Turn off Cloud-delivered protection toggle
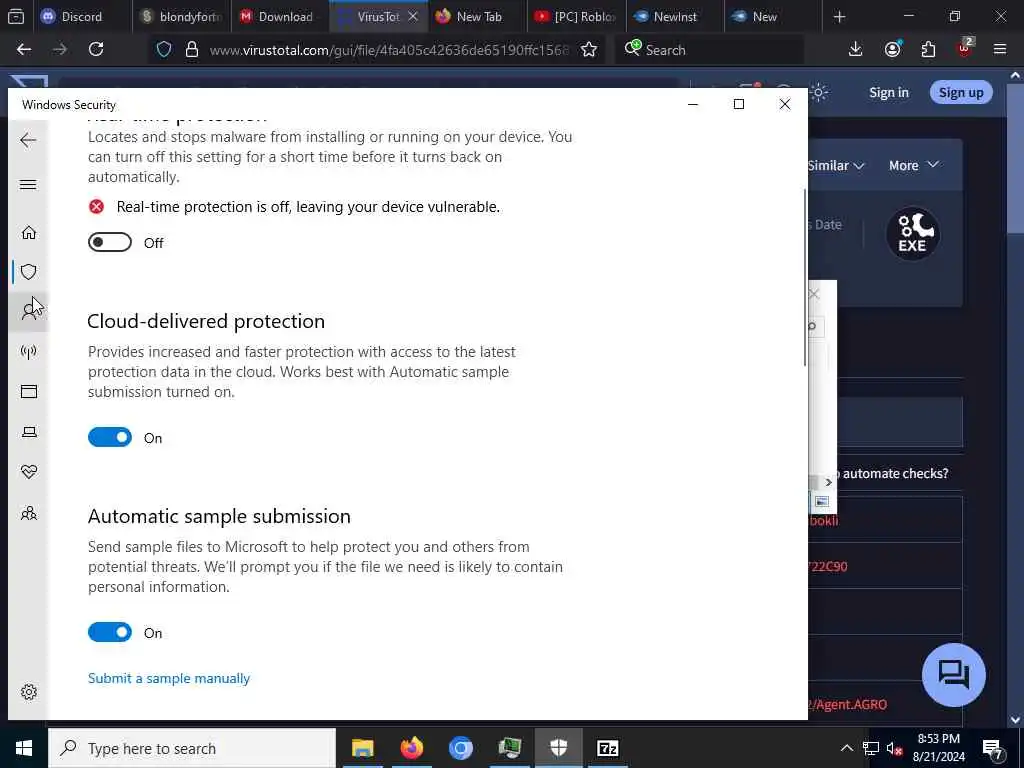 pos(110,438)
